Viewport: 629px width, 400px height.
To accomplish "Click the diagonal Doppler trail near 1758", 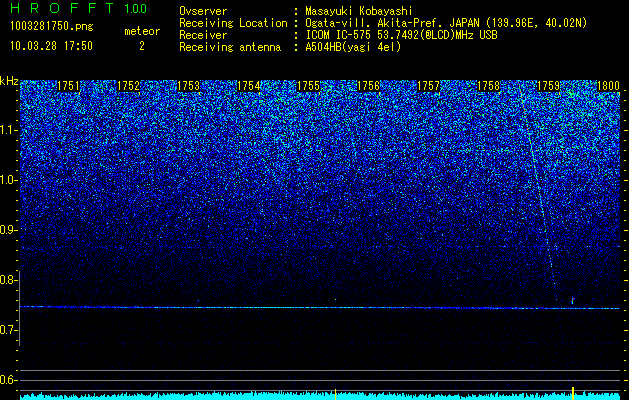I will point(538,193).
